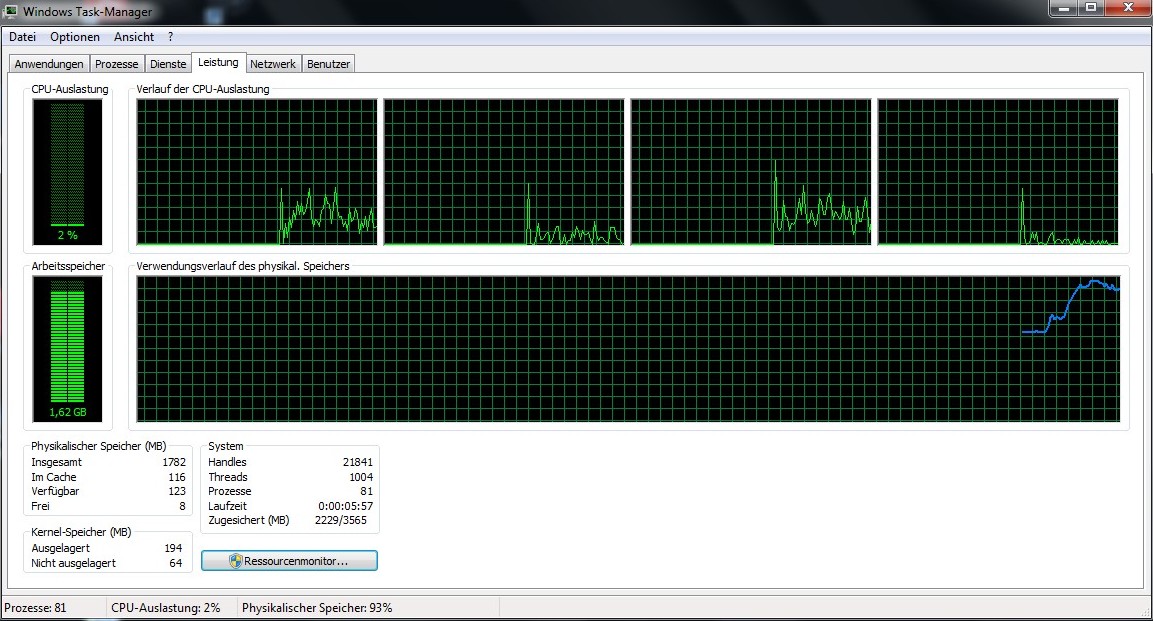Click the Verlauf der CPU-Auslastung label
The width and height of the screenshot is (1153, 621).
[x=203, y=89]
